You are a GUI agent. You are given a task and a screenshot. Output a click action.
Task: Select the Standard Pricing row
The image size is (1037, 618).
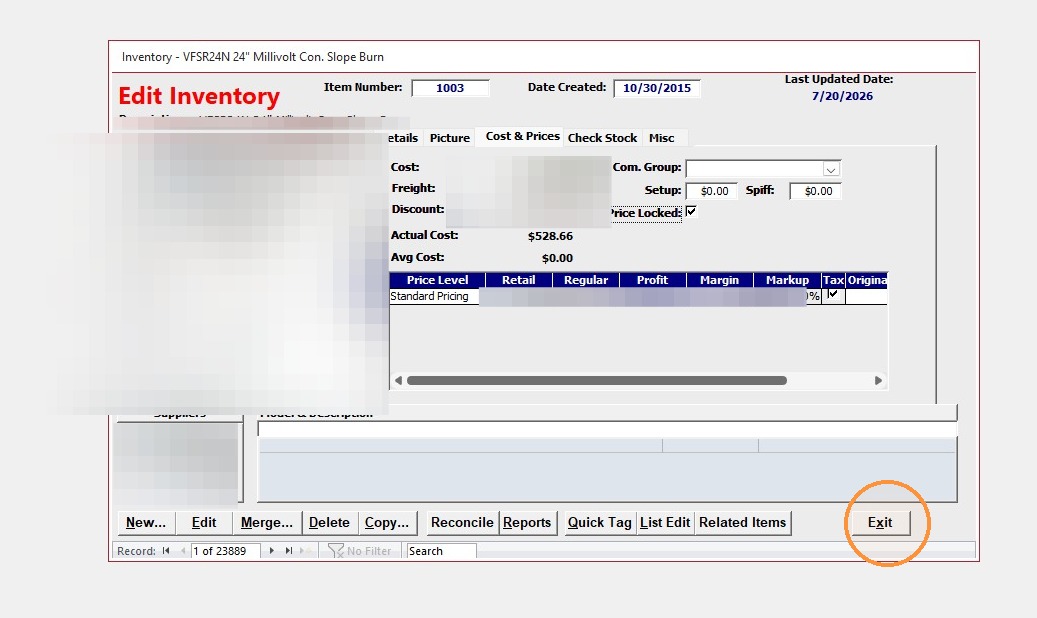(x=638, y=296)
